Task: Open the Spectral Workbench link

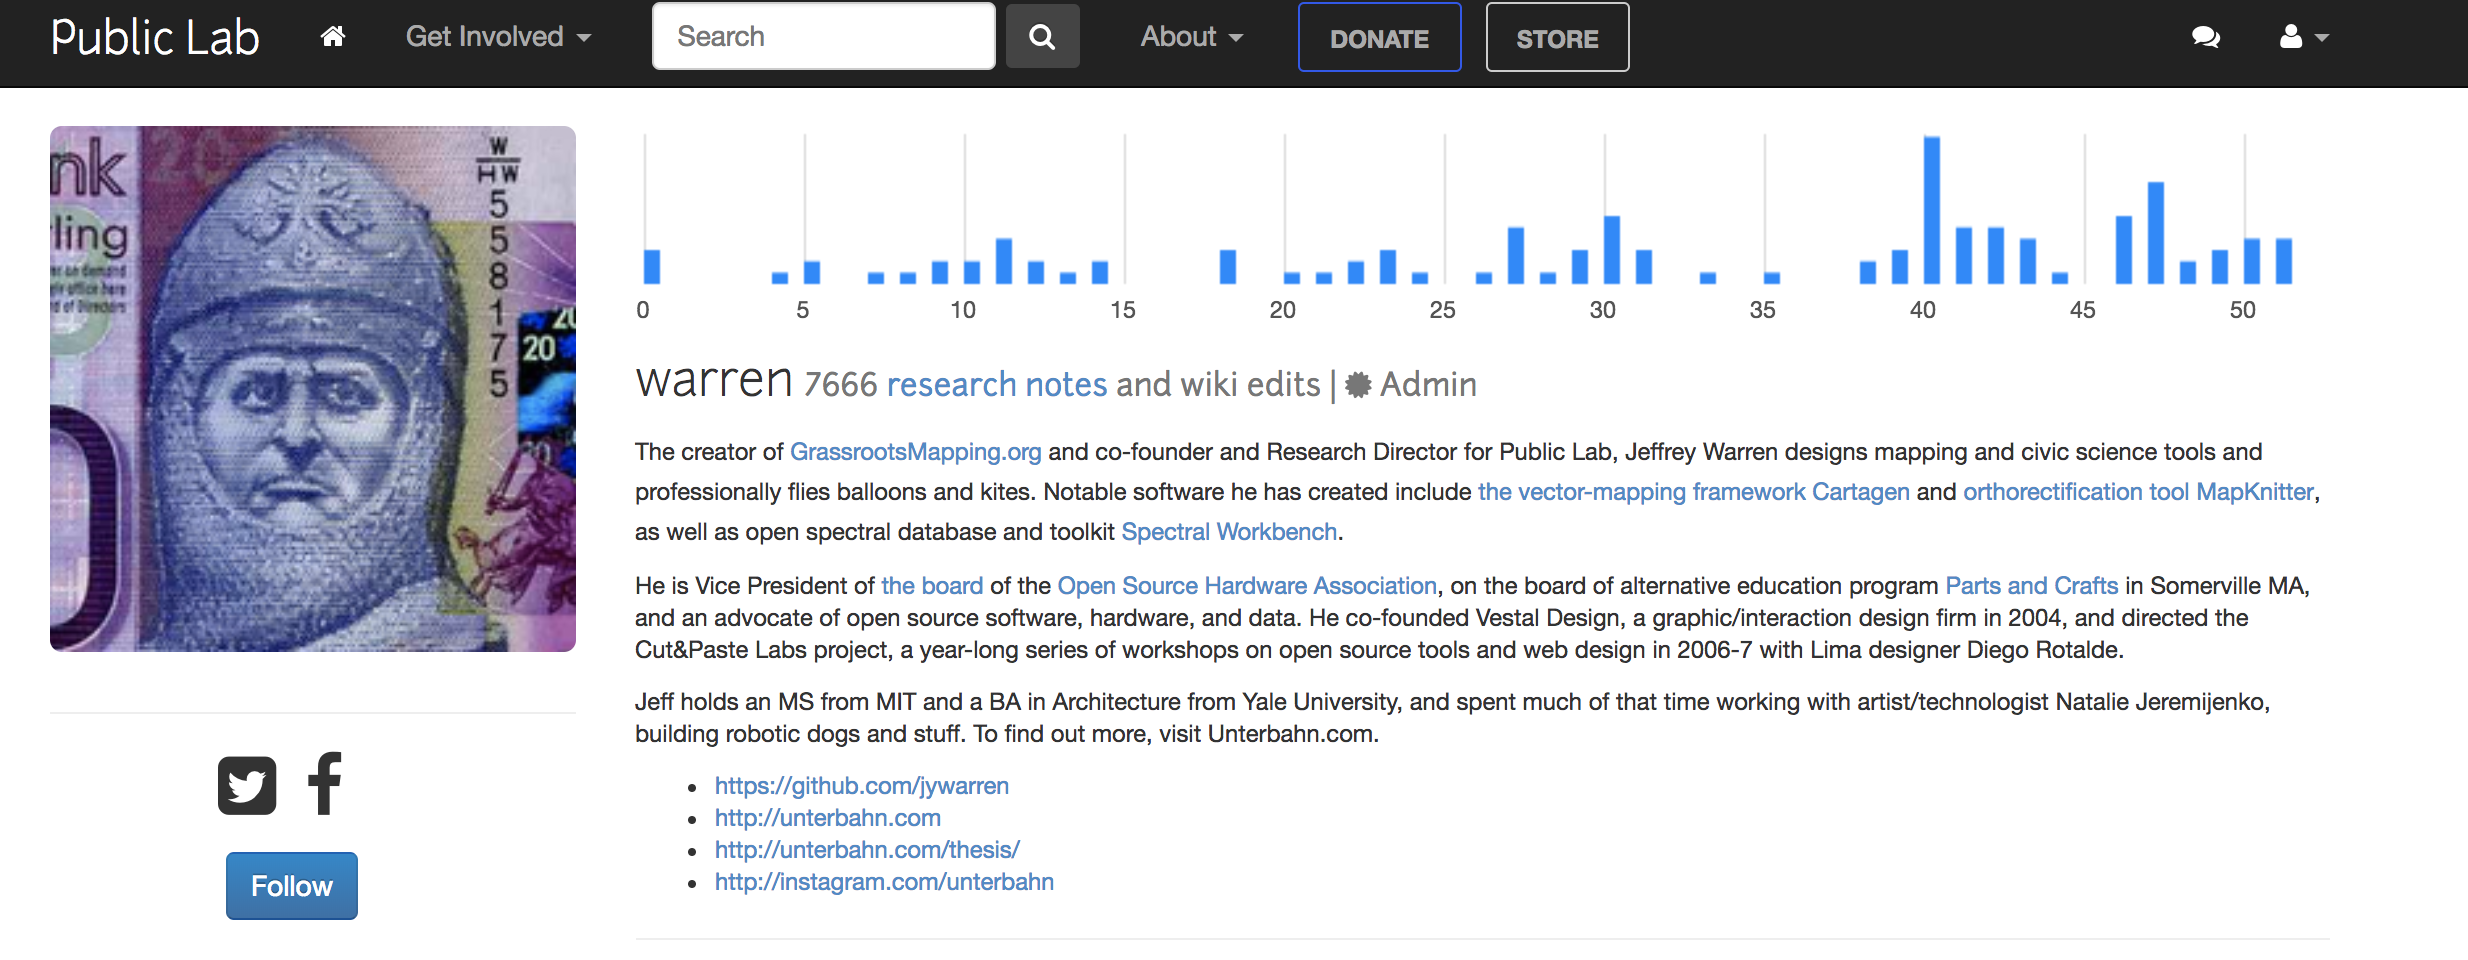Action: pos(1229,532)
